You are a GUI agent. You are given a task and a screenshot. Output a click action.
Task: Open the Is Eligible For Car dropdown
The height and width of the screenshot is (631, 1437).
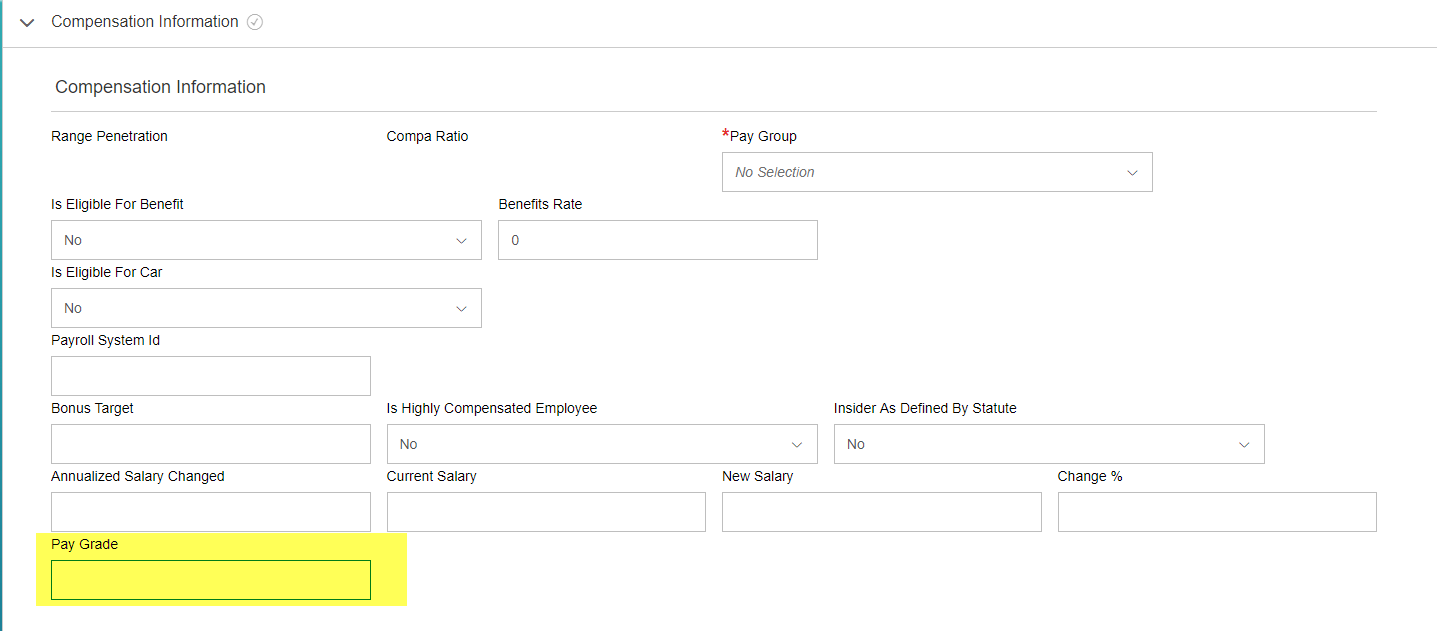[x=266, y=308]
